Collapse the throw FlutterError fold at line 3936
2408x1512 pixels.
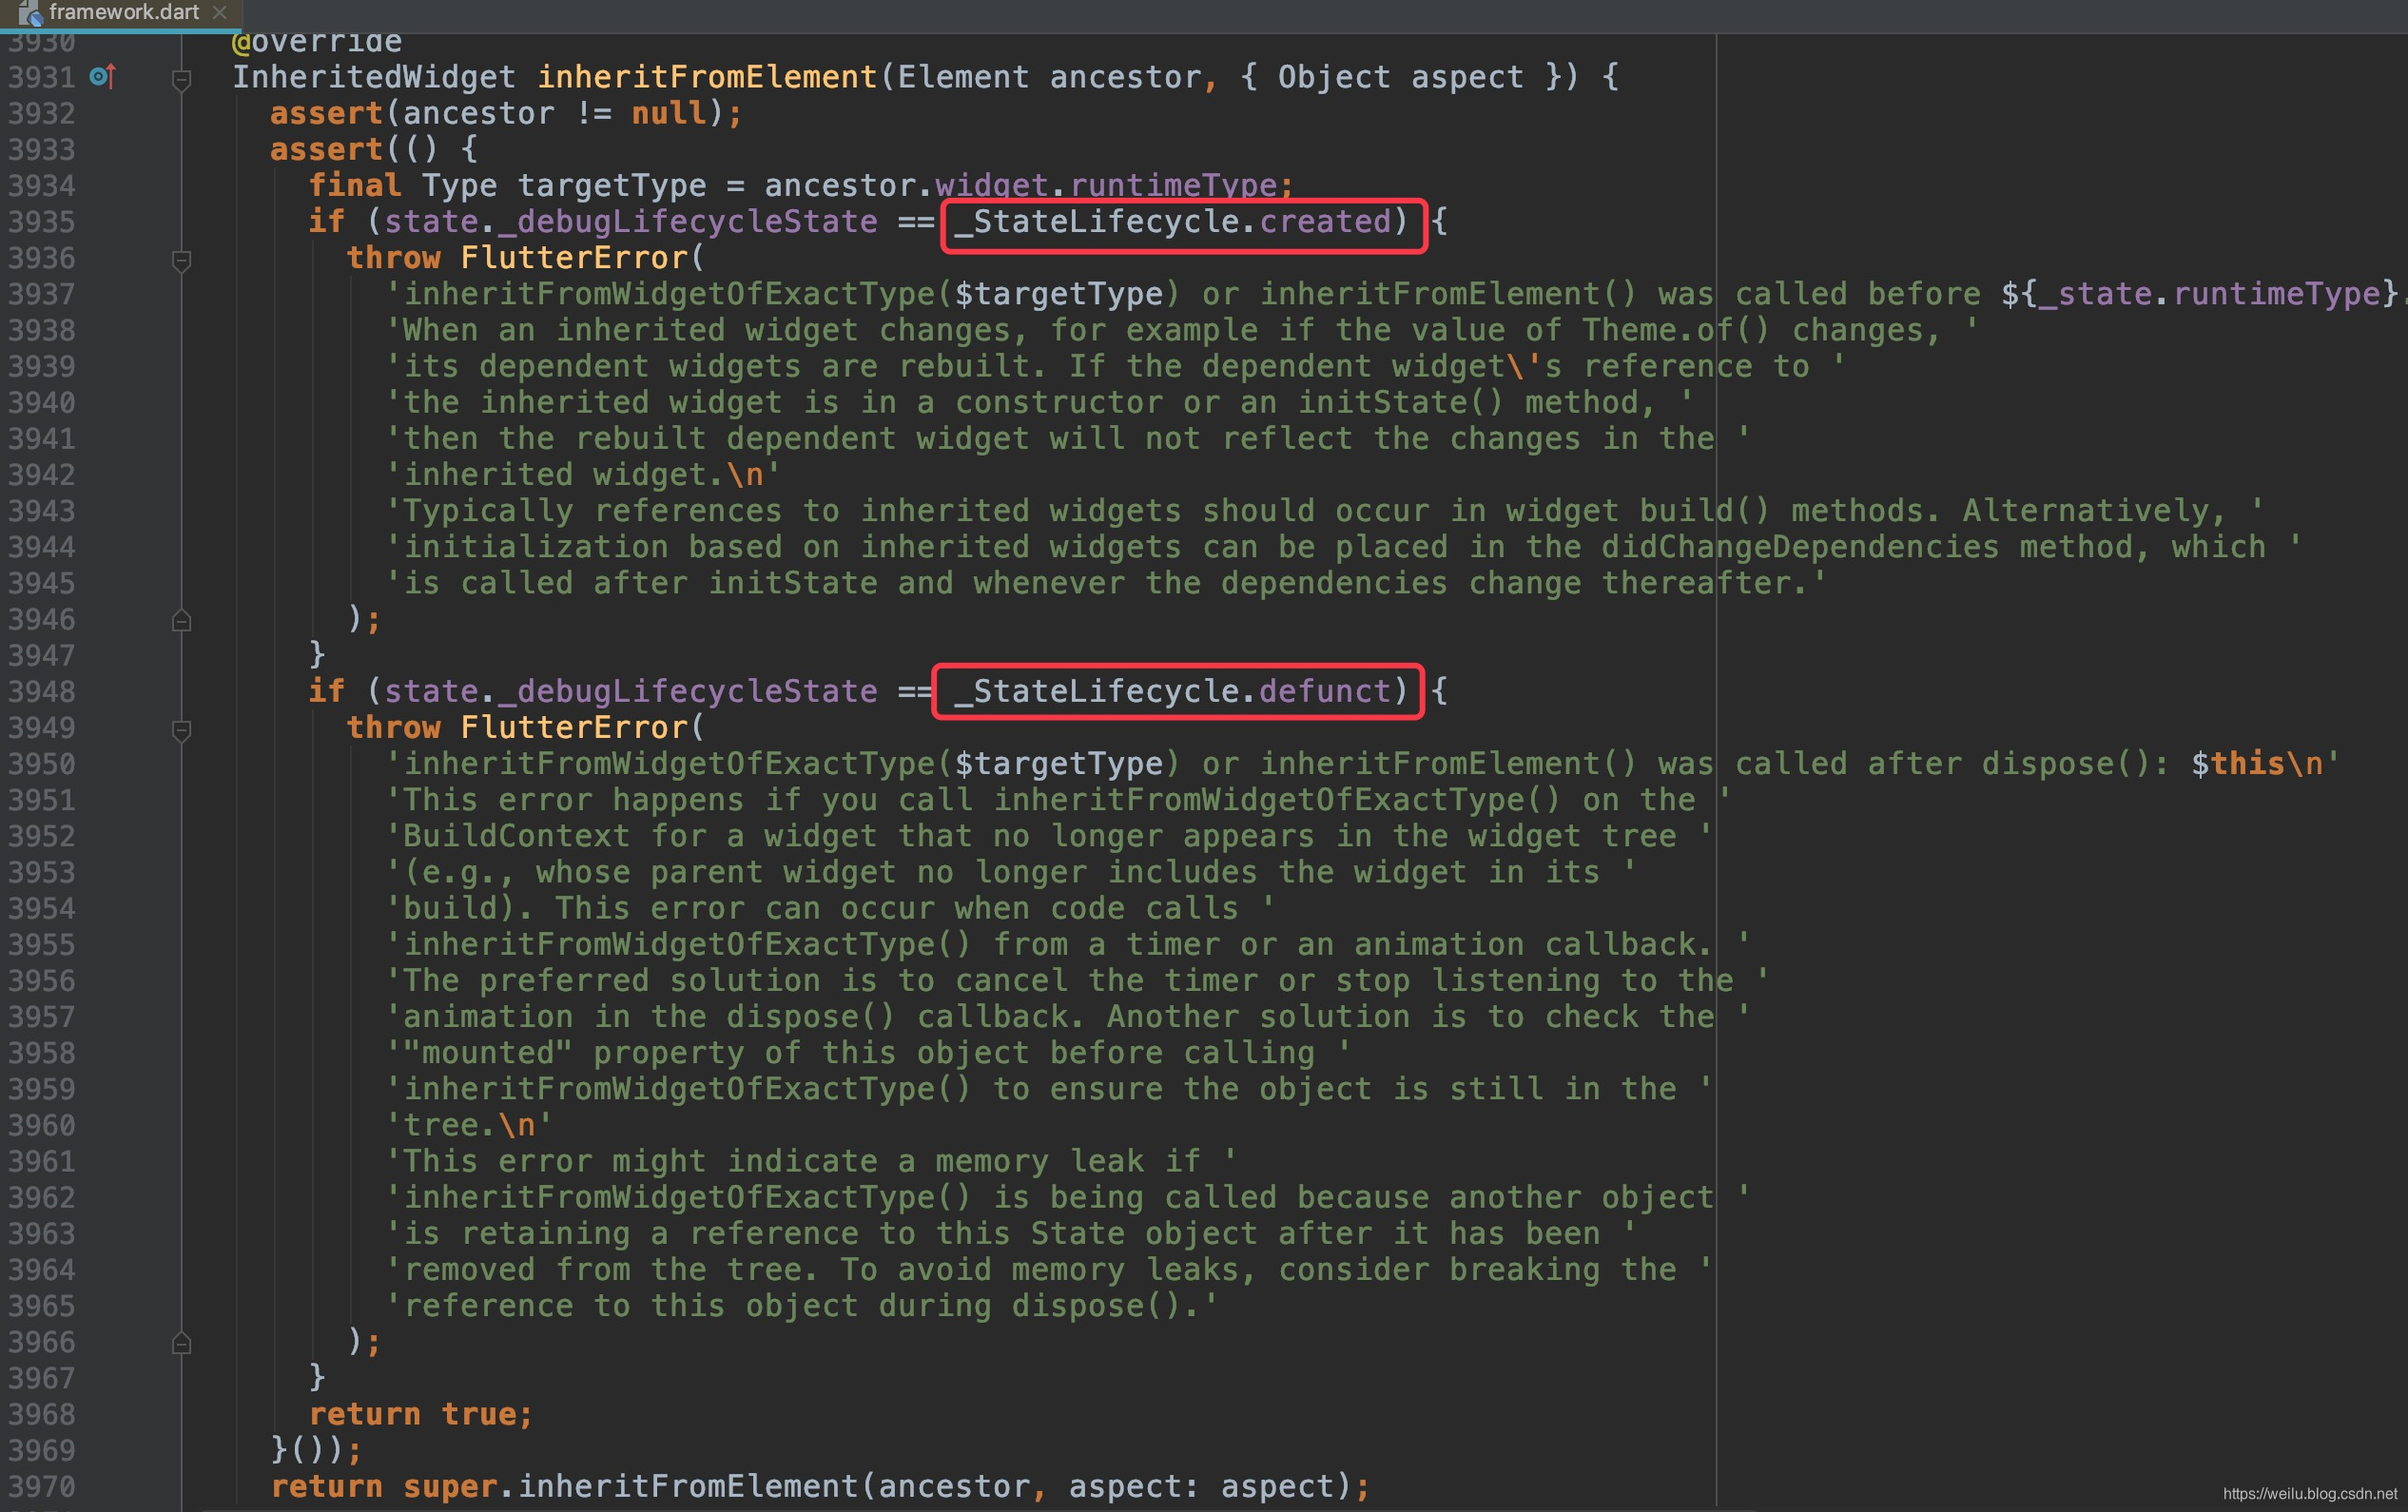(181, 260)
